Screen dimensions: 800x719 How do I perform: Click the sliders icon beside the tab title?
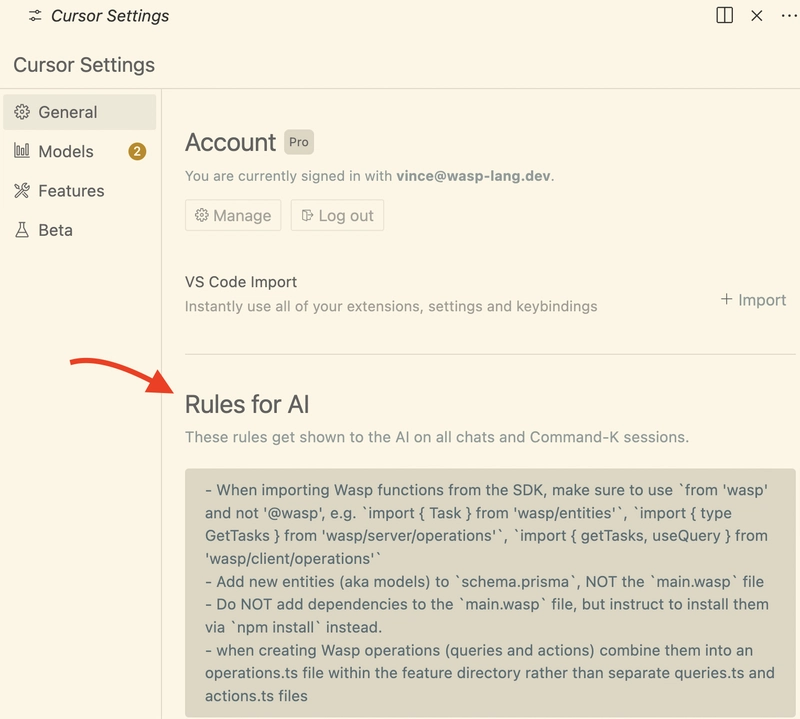pos(35,16)
